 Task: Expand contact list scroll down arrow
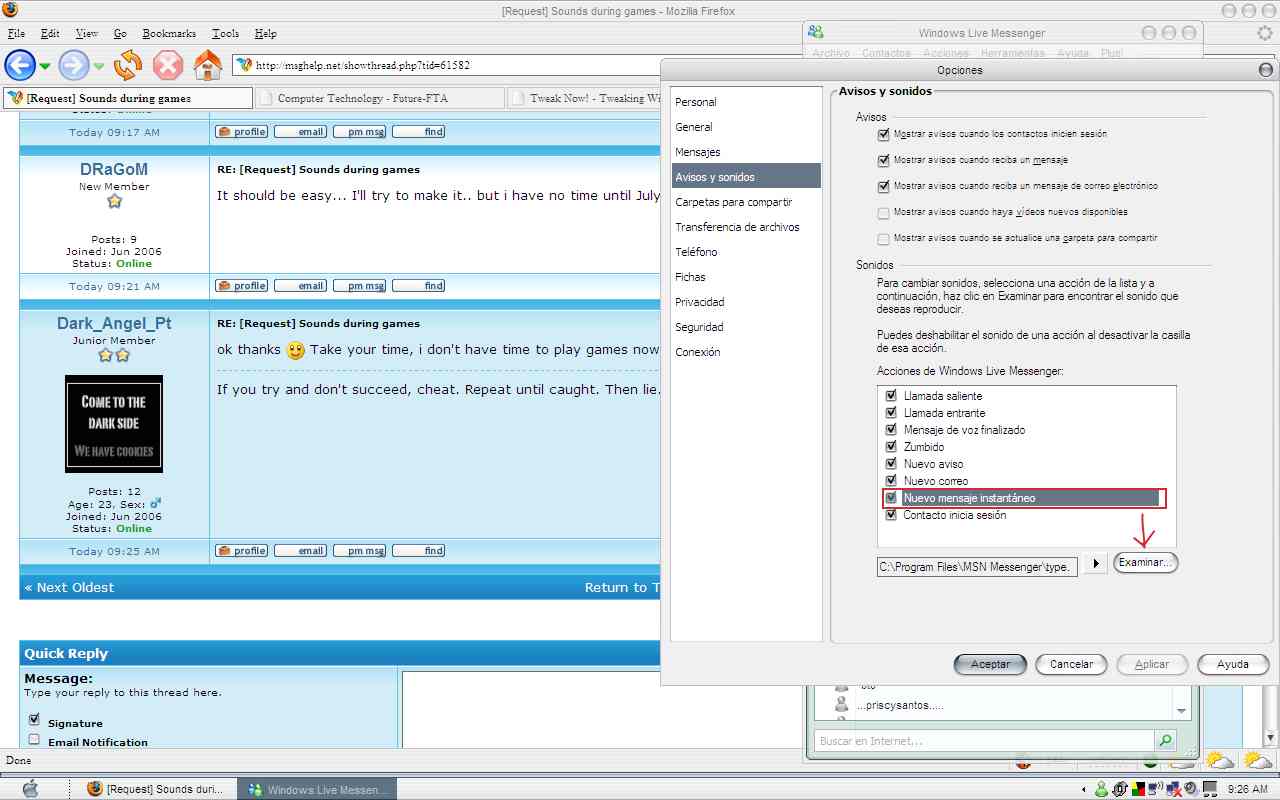1183,709
